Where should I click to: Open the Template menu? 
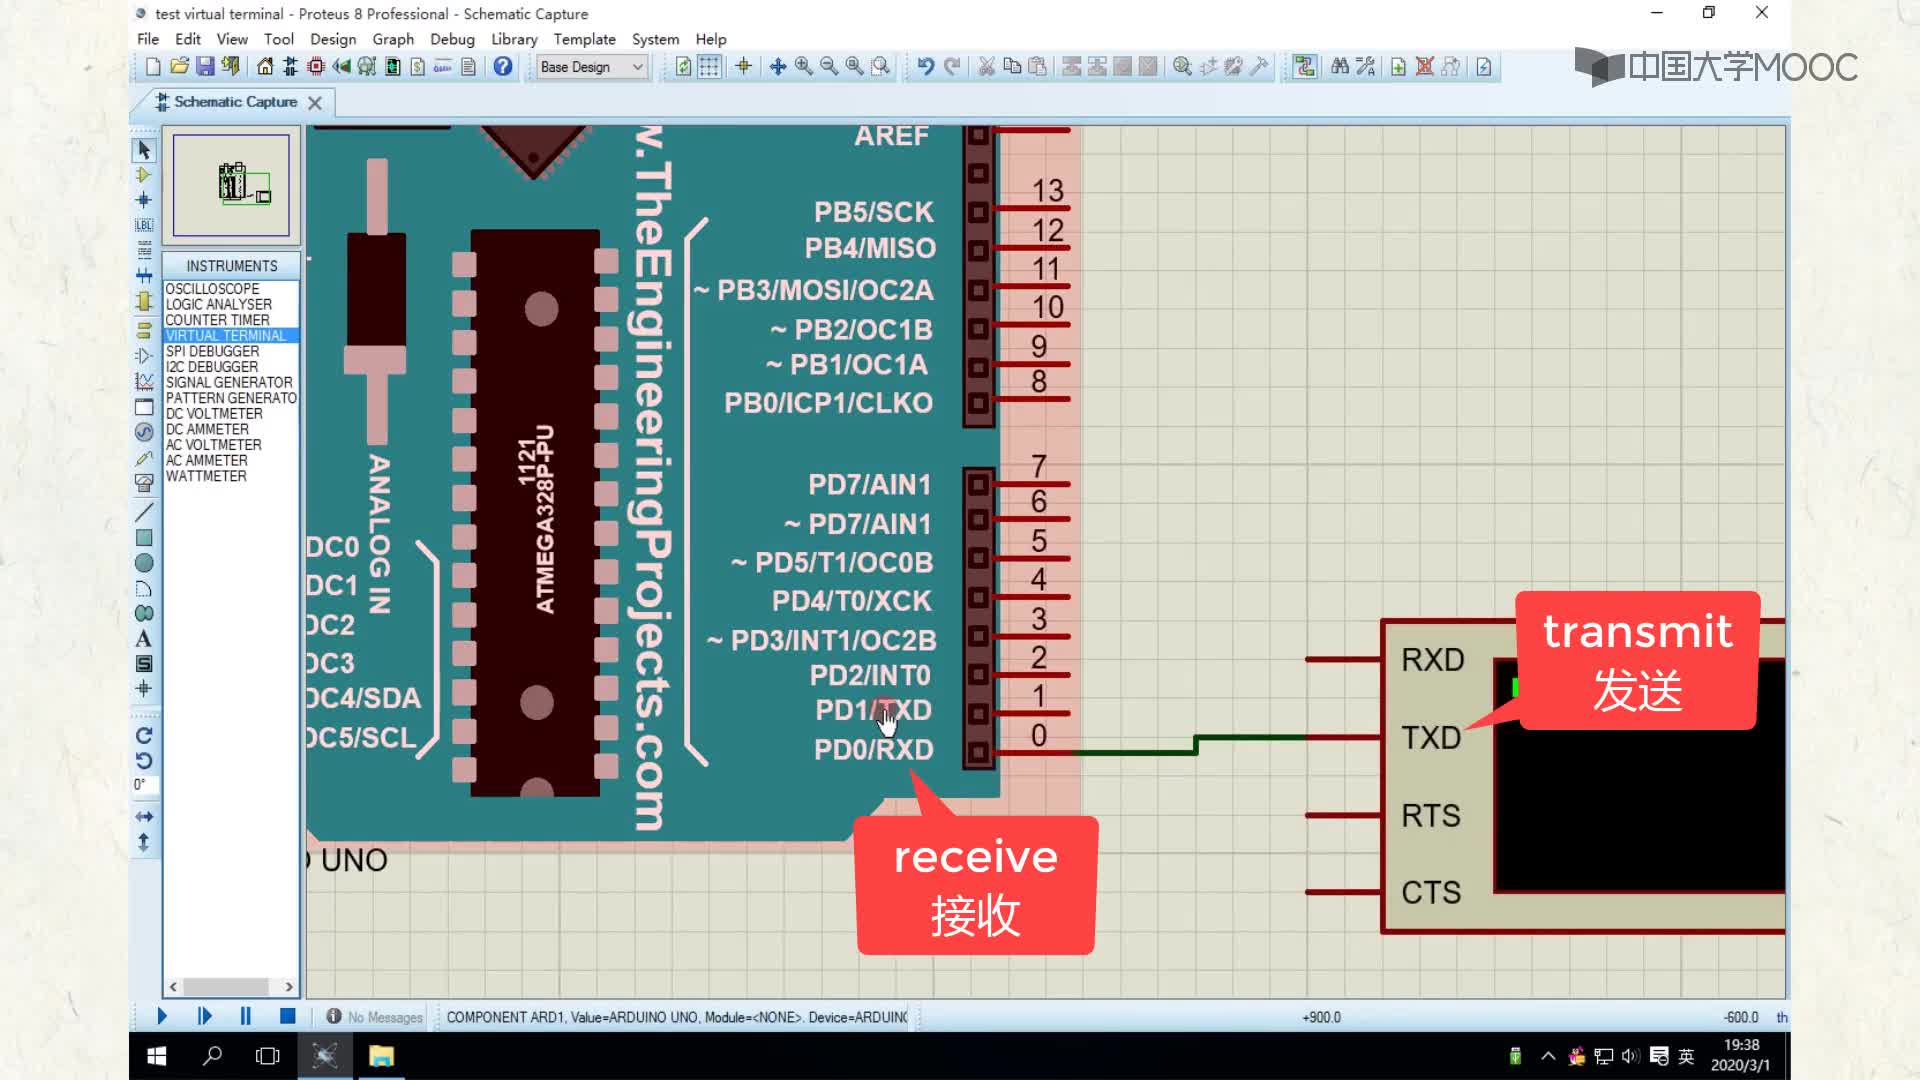click(x=585, y=39)
